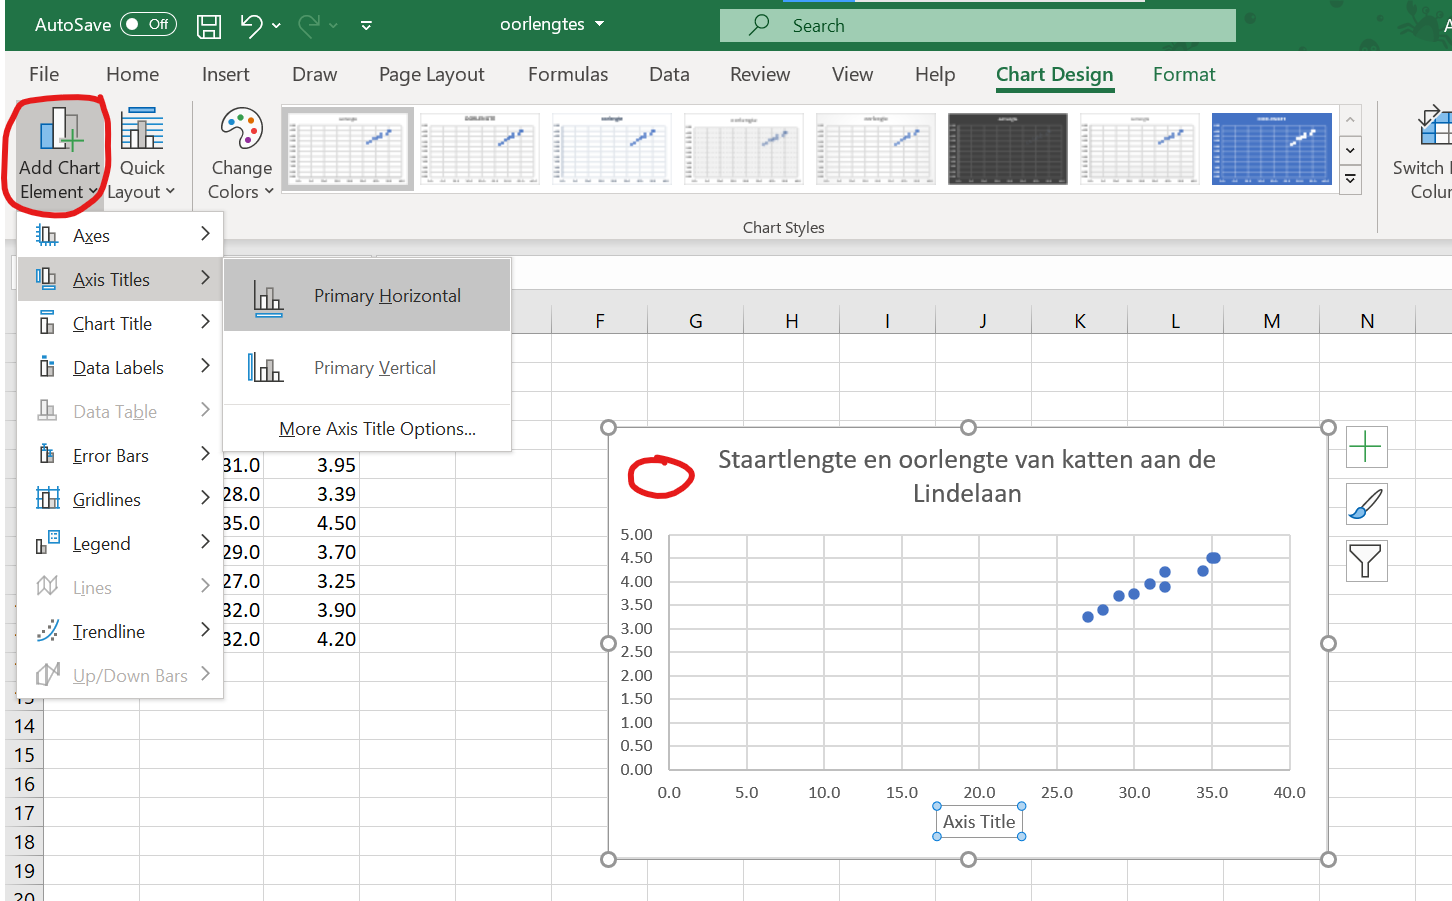This screenshot has height=901, width=1452.
Task: Click the Save icon in title bar
Action: coord(208,26)
